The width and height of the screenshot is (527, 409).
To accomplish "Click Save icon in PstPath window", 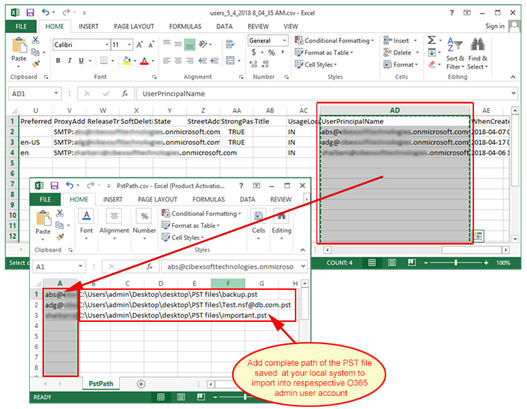I will coord(54,186).
